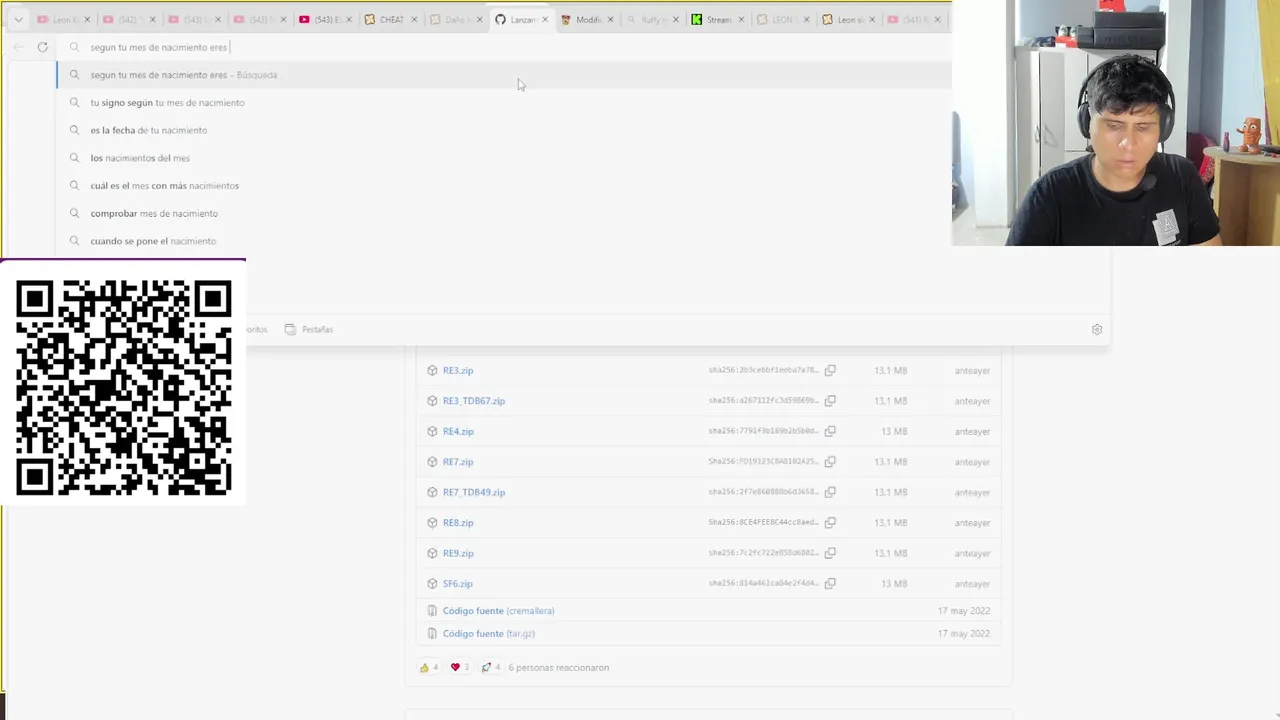Screen dimensions: 1280x720
Task: Reload the page with the refresh icon
Action: coord(42,47)
